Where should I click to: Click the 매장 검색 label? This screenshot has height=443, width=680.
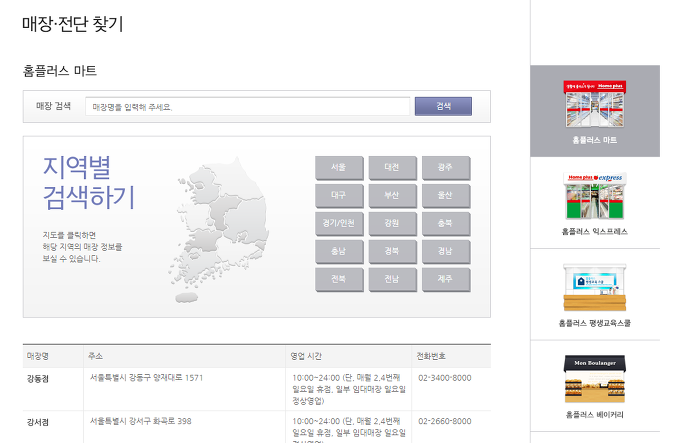point(53,106)
